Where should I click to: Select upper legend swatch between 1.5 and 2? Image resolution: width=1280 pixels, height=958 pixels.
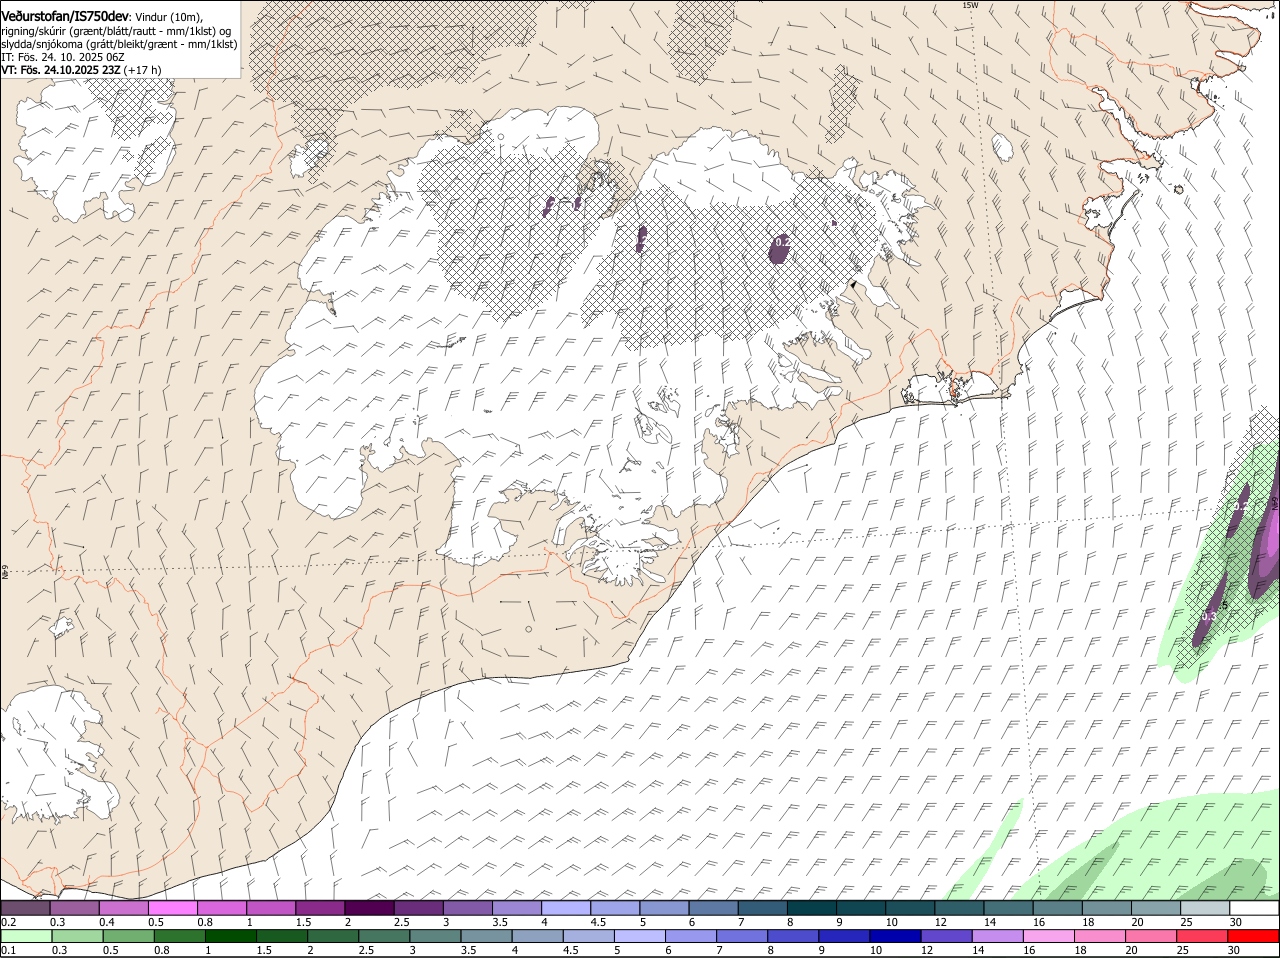click(320, 908)
